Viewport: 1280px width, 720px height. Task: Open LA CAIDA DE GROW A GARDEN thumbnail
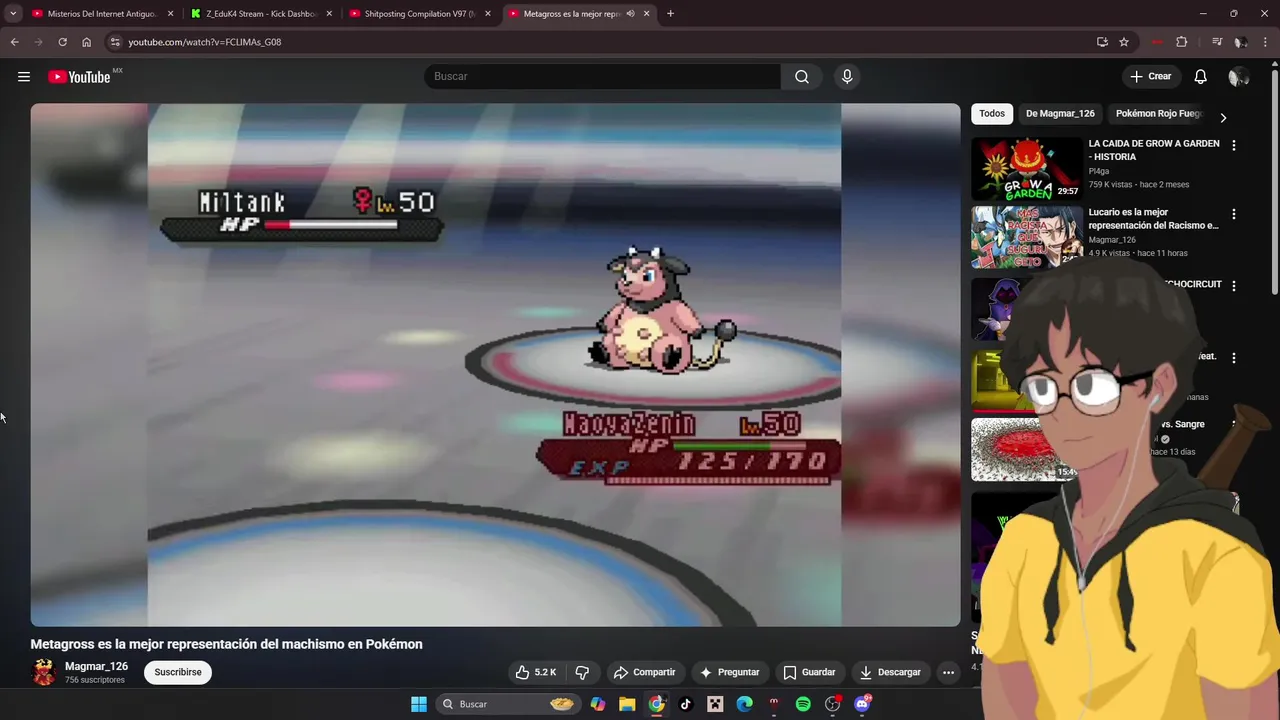point(1027,168)
